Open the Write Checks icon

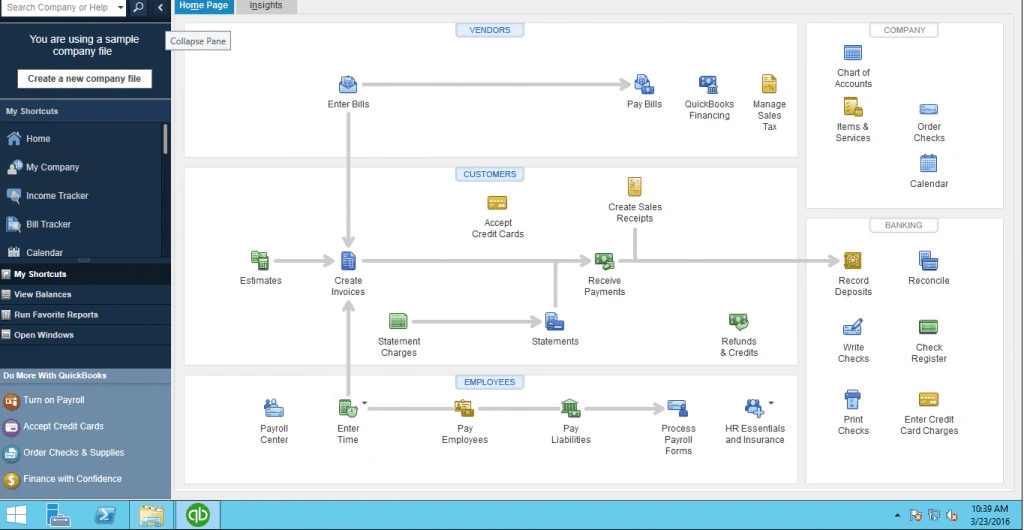pyautogui.click(x=853, y=328)
